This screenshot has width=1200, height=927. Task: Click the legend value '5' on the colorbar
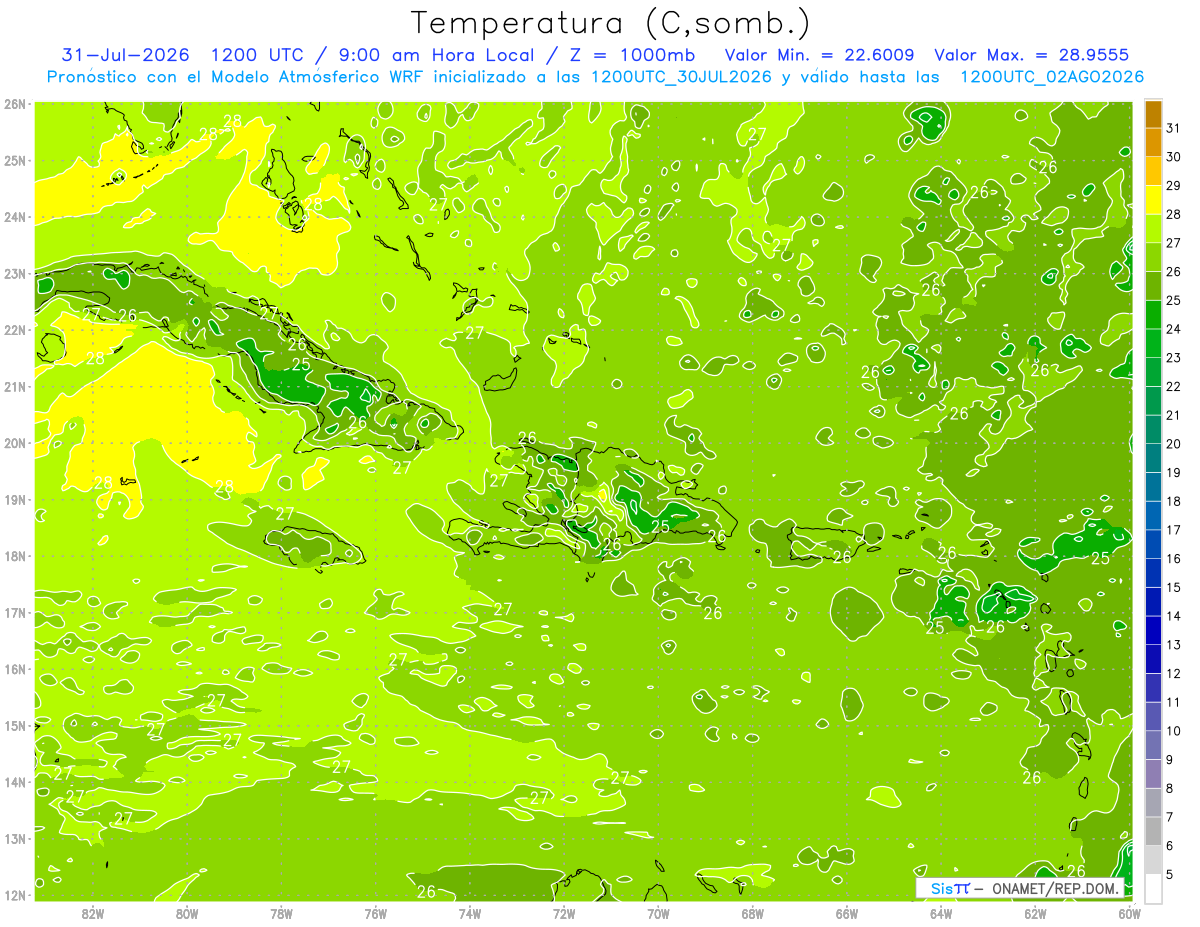click(1171, 874)
